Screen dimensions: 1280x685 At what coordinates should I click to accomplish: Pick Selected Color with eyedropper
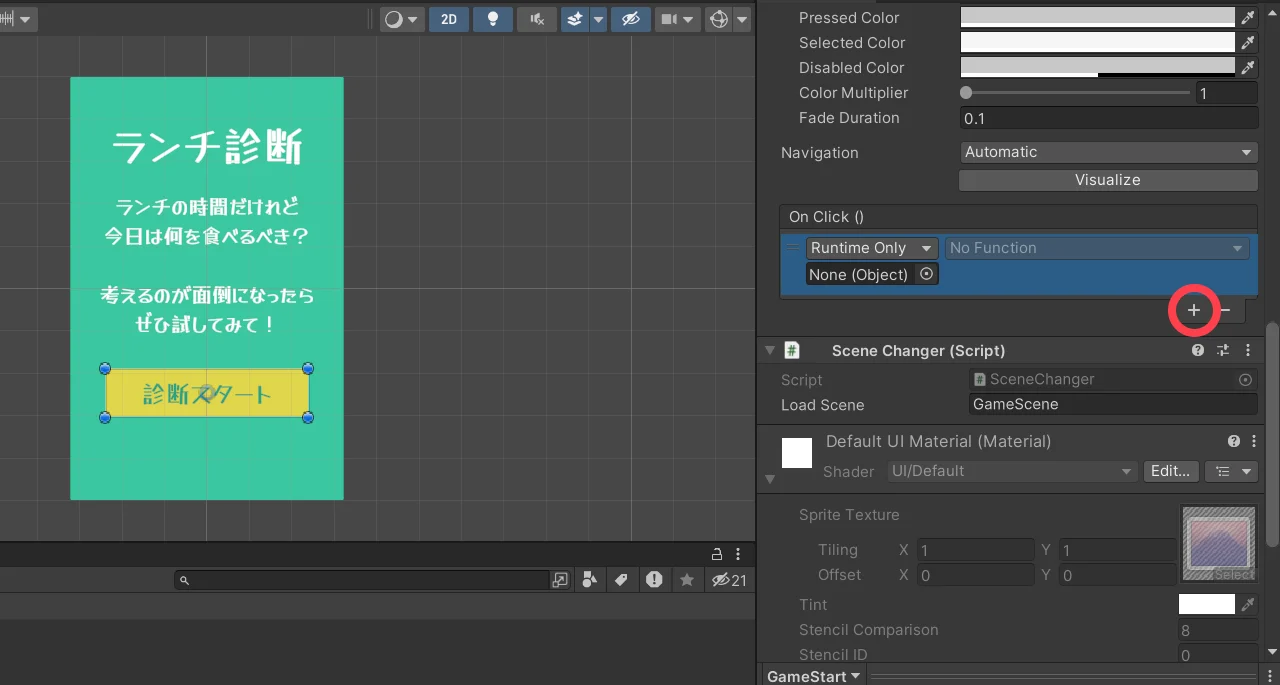pyautogui.click(x=1247, y=42)
